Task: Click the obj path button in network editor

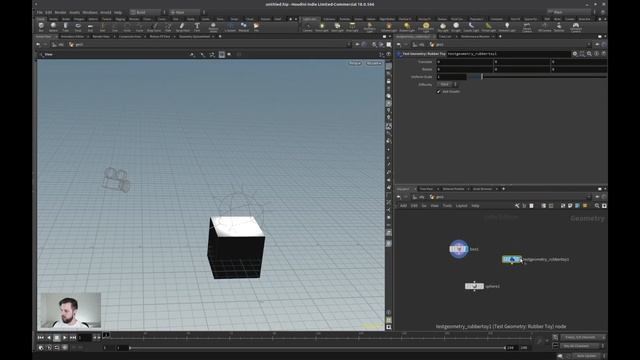Action: click(x=418, y=197)
